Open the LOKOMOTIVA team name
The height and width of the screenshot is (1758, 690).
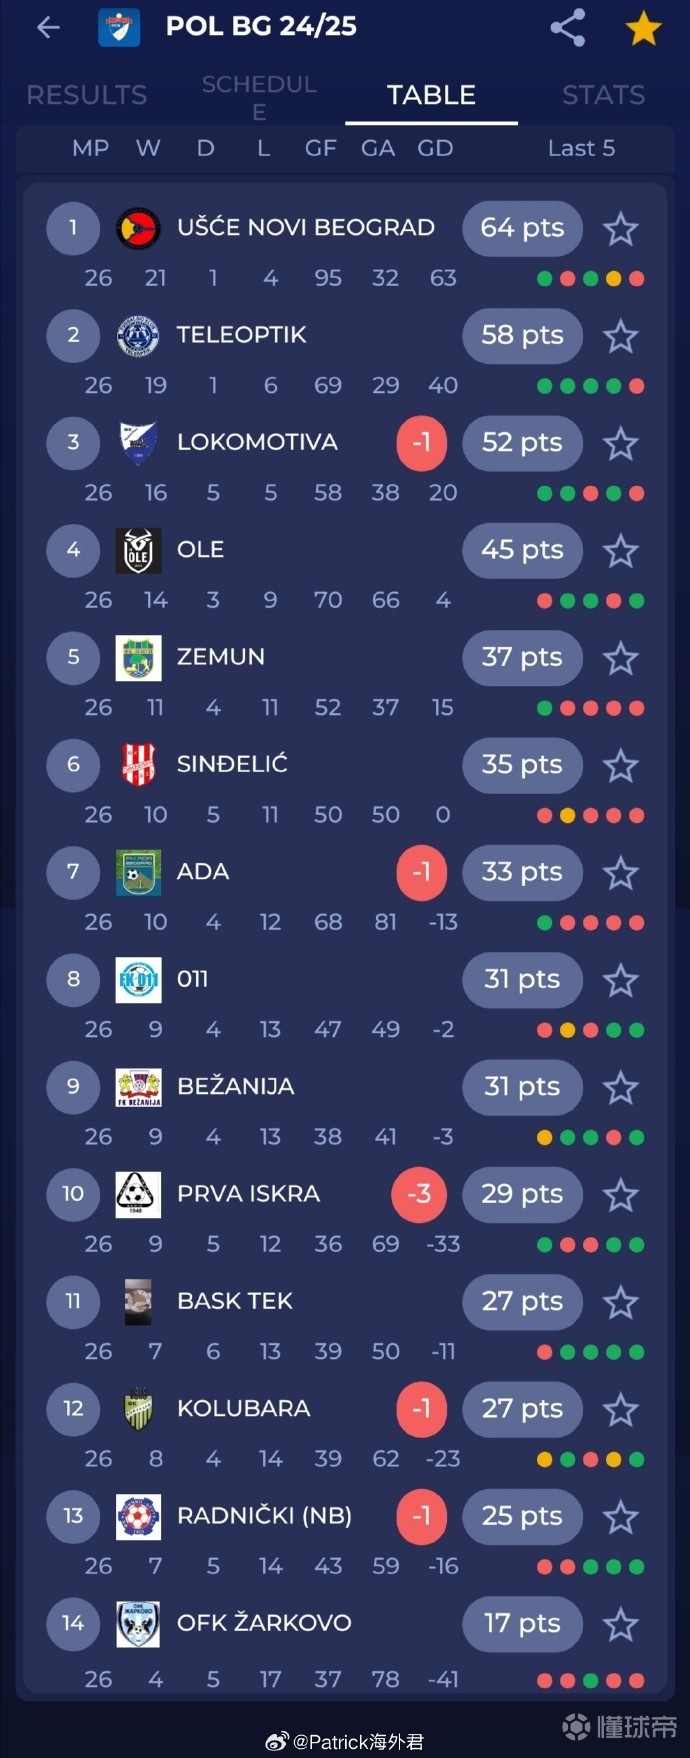pos(257,442)
